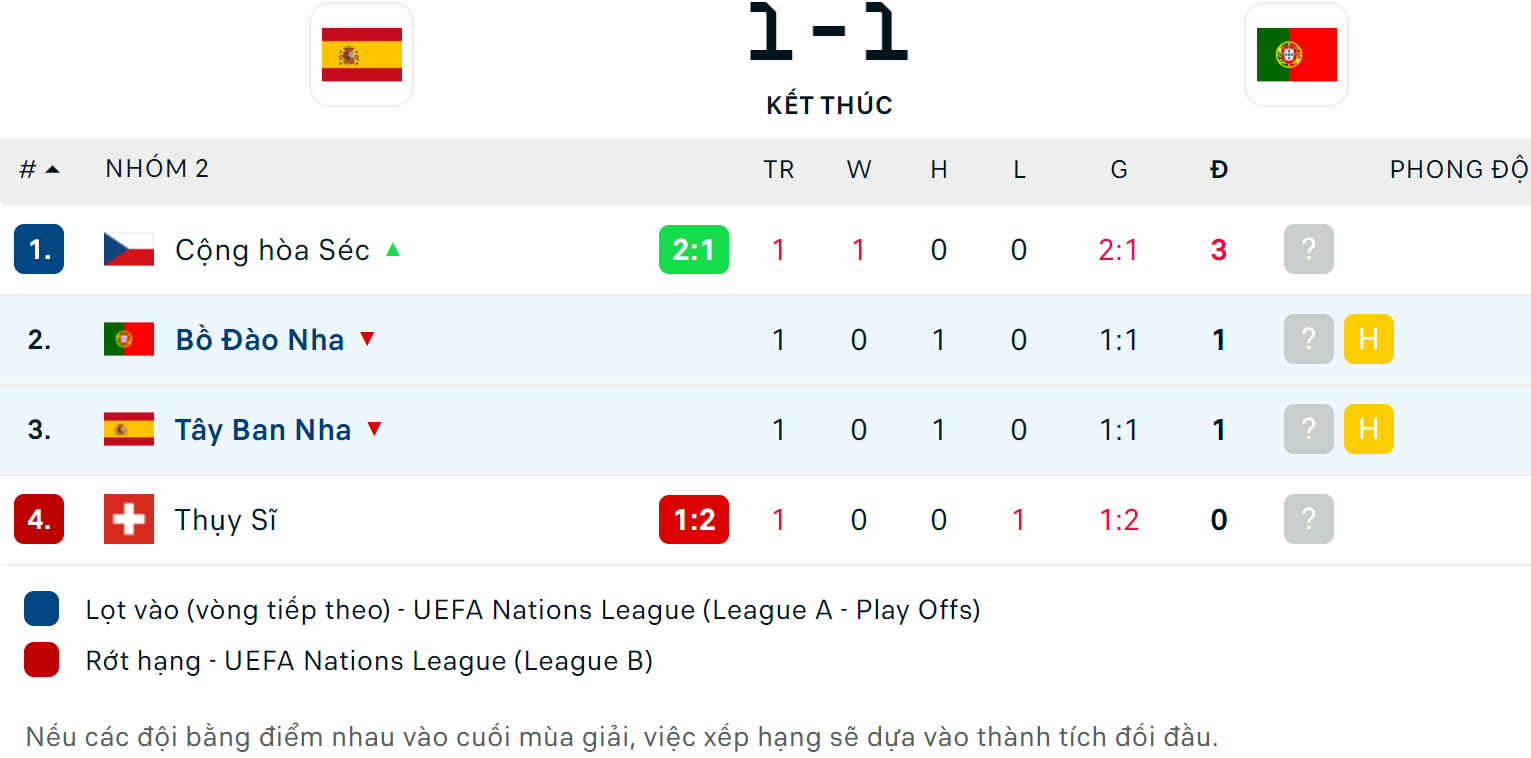1531x758 pixels.
Task: Click Czech Republic's gray question mark form badge
Action: pos(1308,249)
